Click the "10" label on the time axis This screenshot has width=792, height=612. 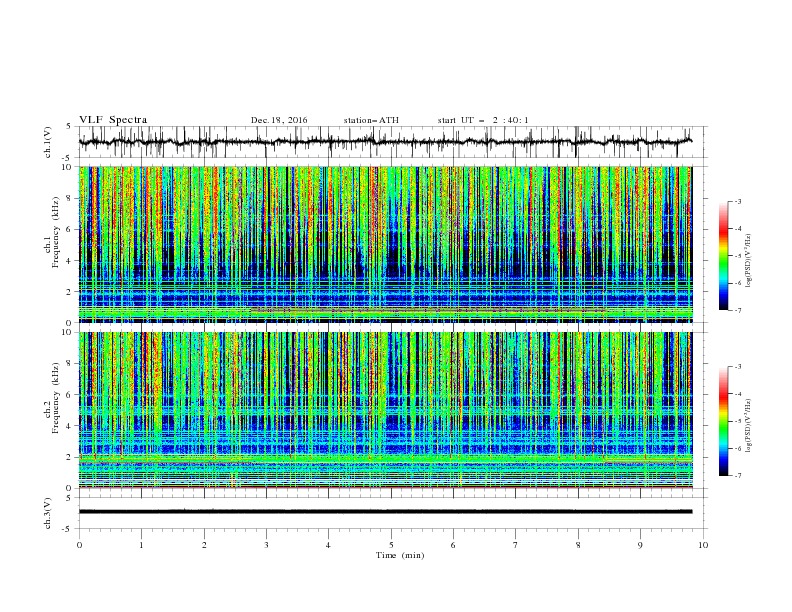pos(703,545)
